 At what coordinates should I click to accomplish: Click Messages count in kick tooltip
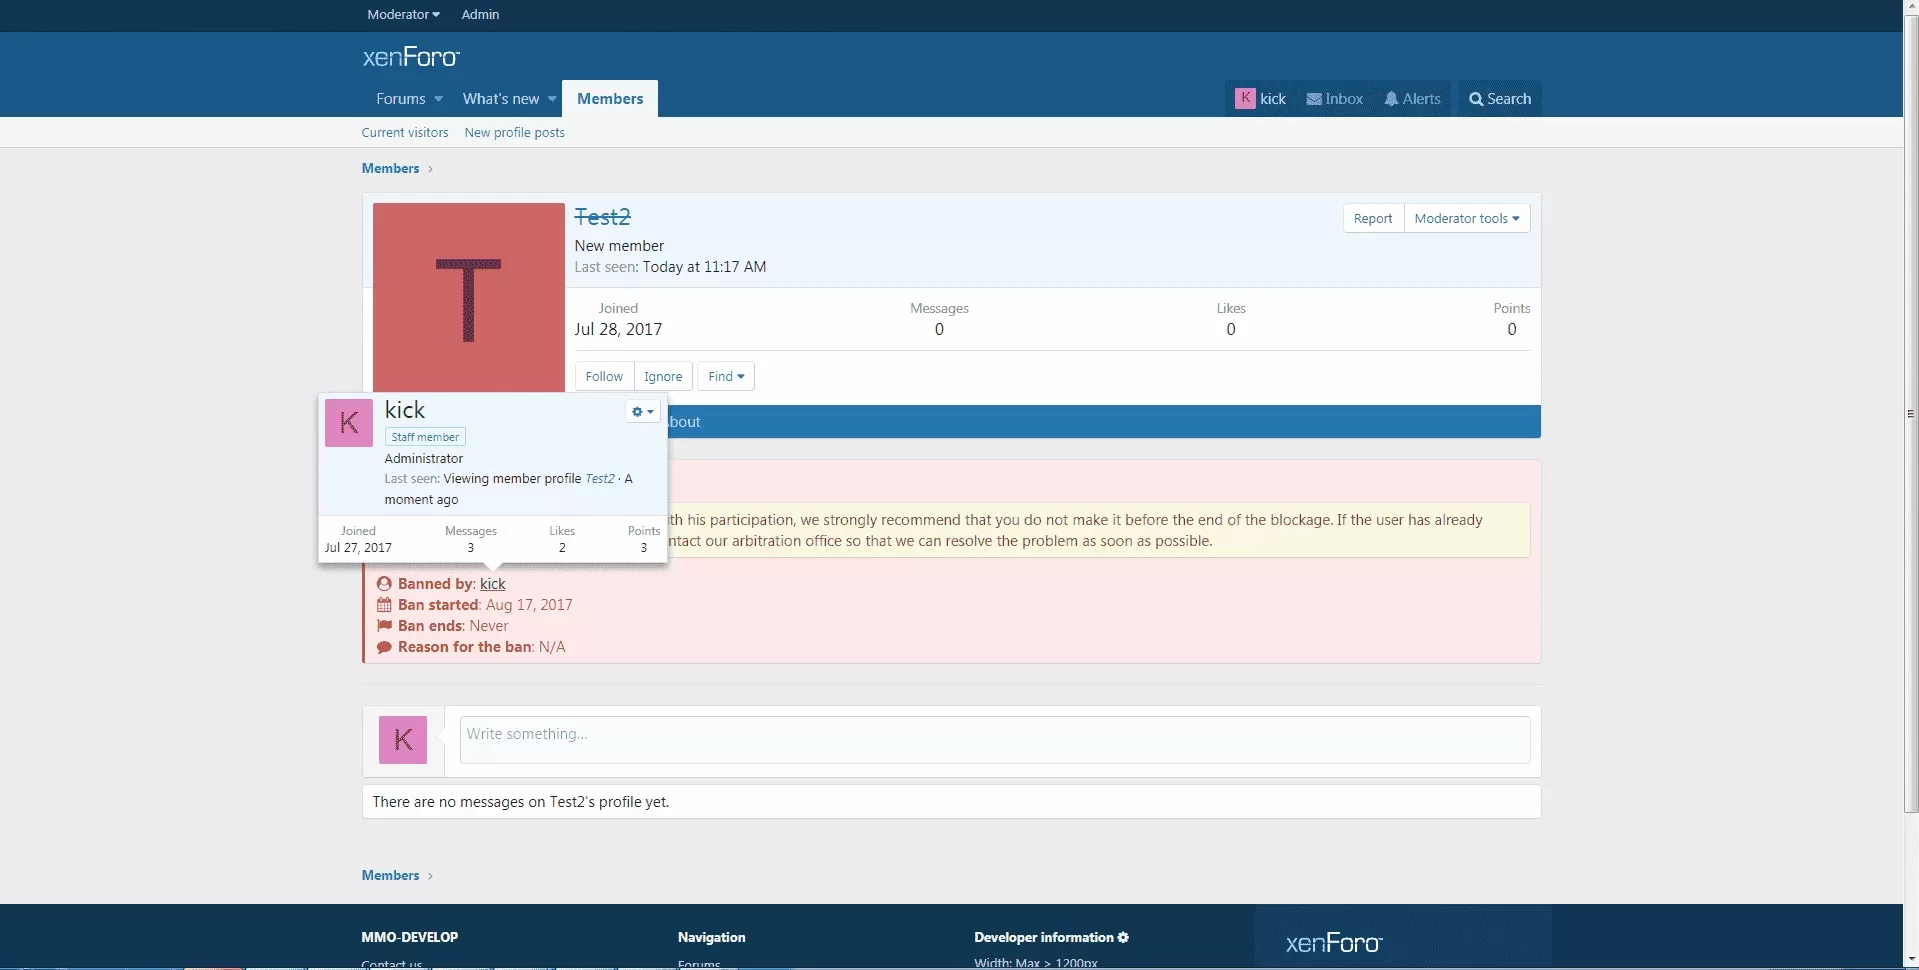(470, 548)
